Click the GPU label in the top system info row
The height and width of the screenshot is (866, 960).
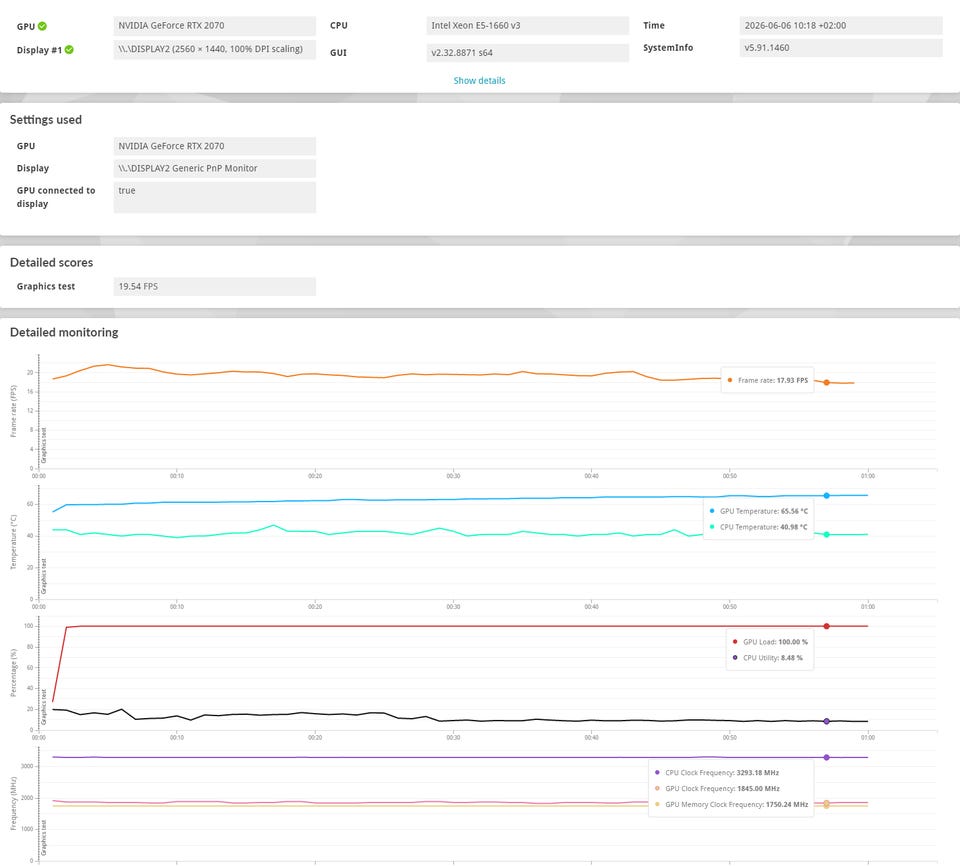coord(26,26)
